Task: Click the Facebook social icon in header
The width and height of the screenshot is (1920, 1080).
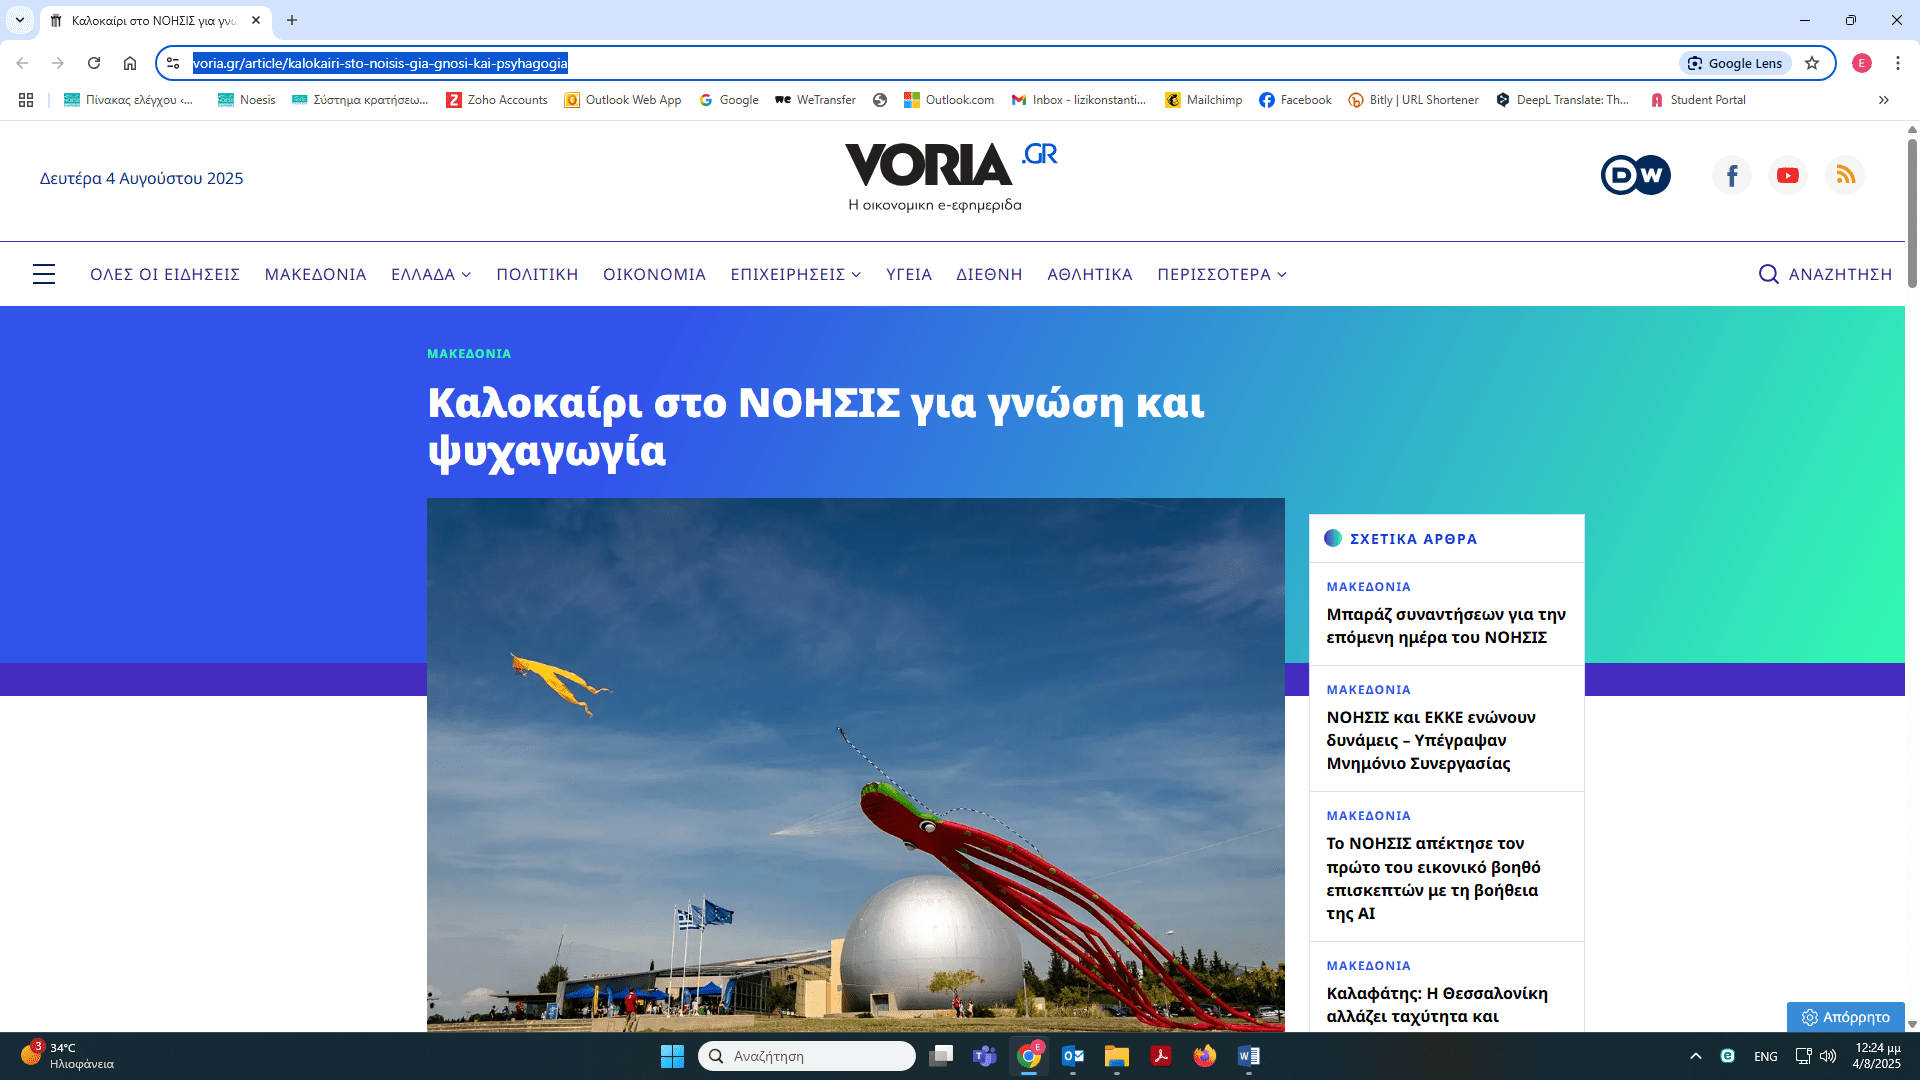Action: (x=1732, y=176)
